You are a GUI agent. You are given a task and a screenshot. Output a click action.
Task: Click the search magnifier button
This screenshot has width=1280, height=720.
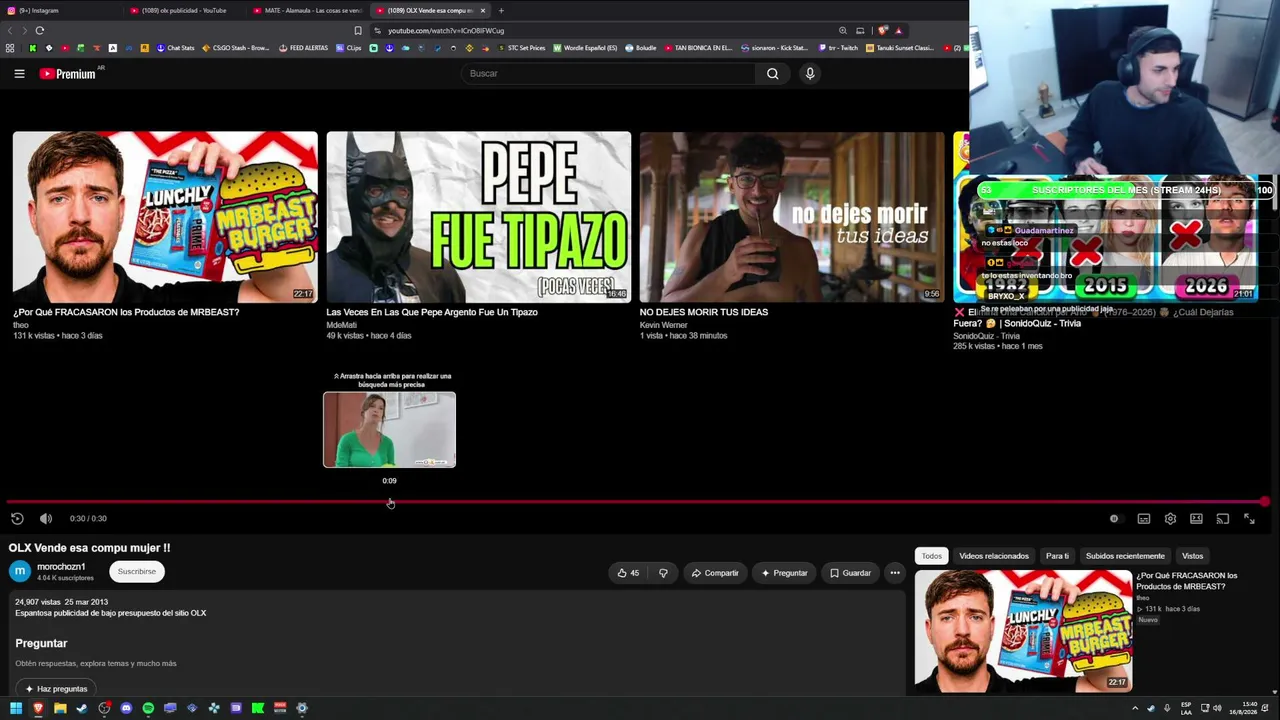[x=772, y=73]
